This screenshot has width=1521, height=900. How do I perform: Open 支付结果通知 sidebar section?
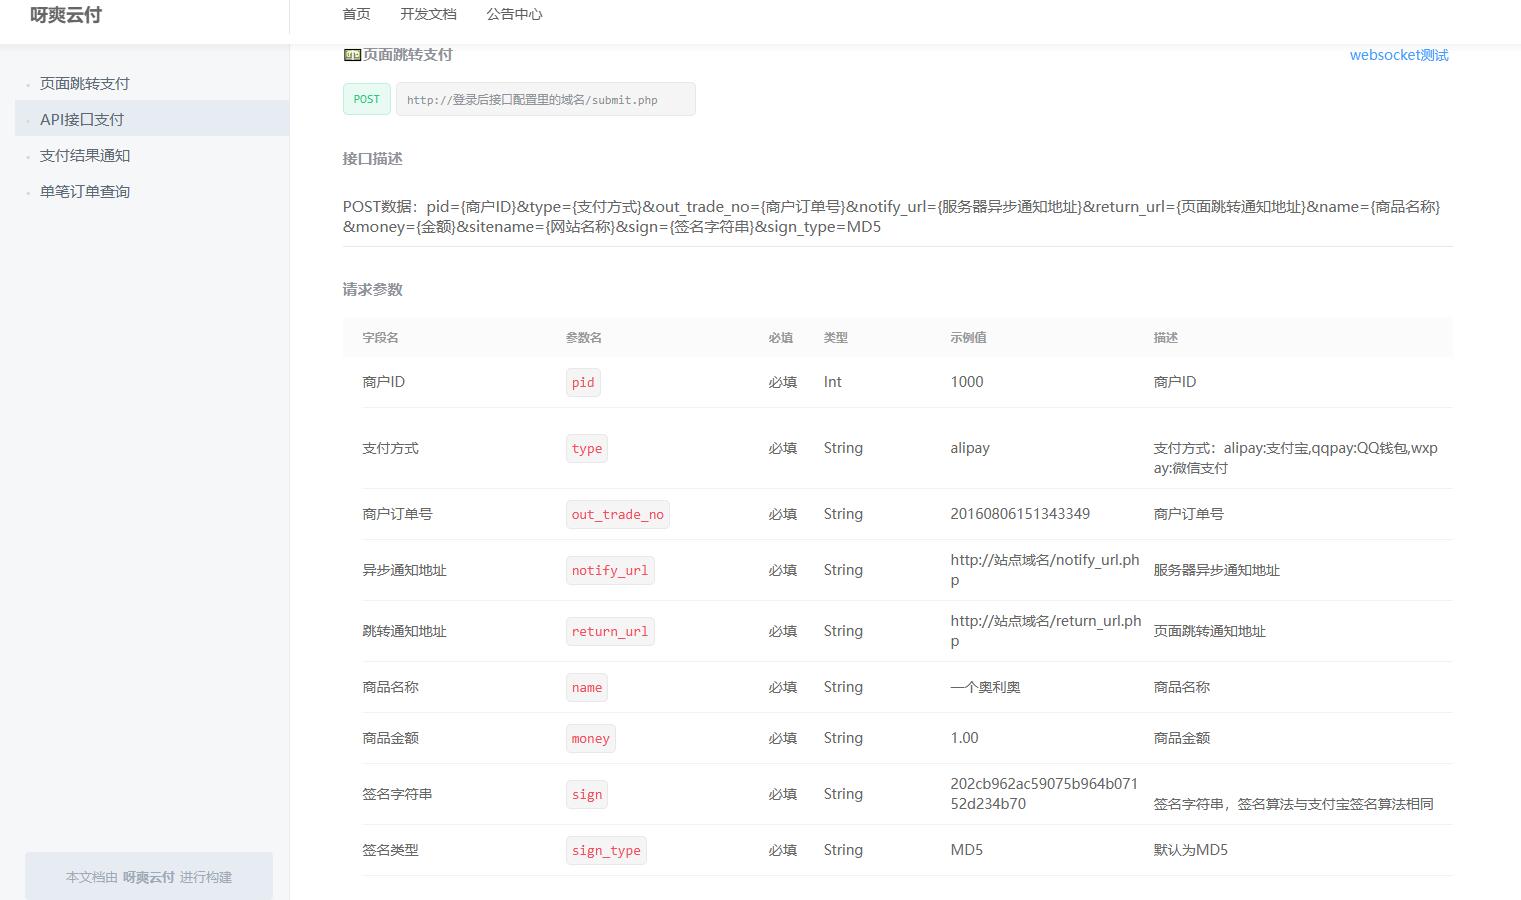pos(85,156)
